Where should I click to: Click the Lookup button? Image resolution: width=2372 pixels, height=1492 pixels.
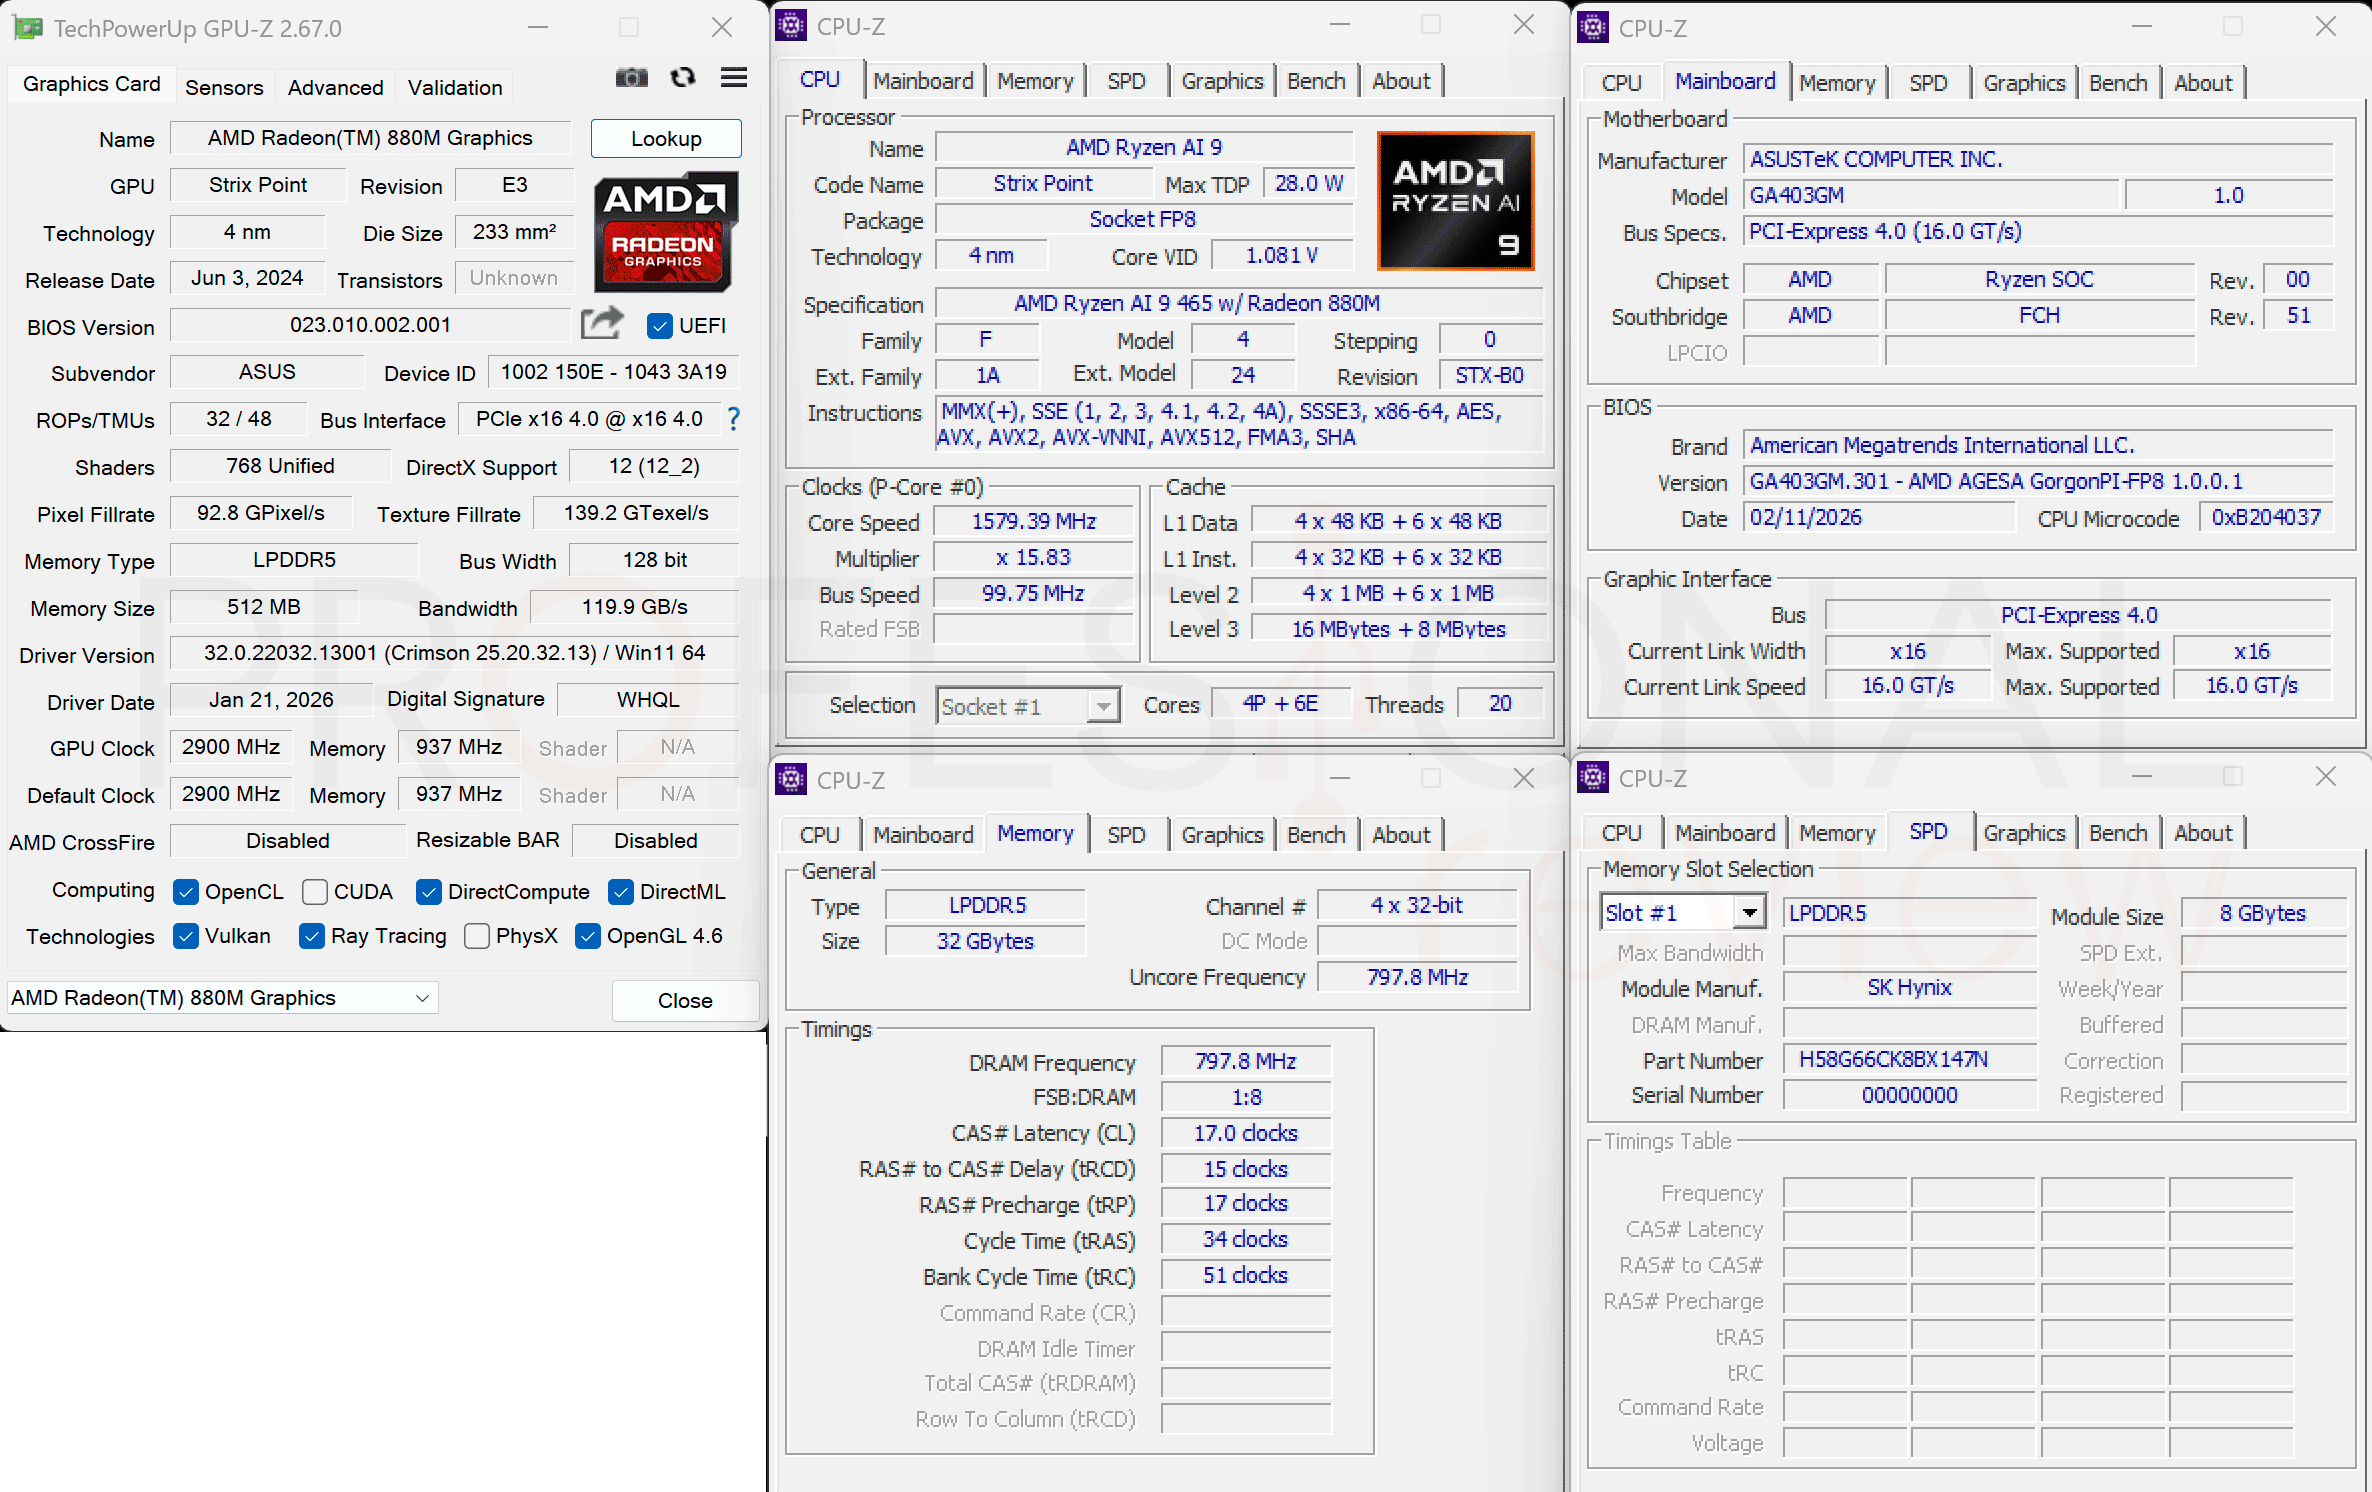[x=666, y=139]
